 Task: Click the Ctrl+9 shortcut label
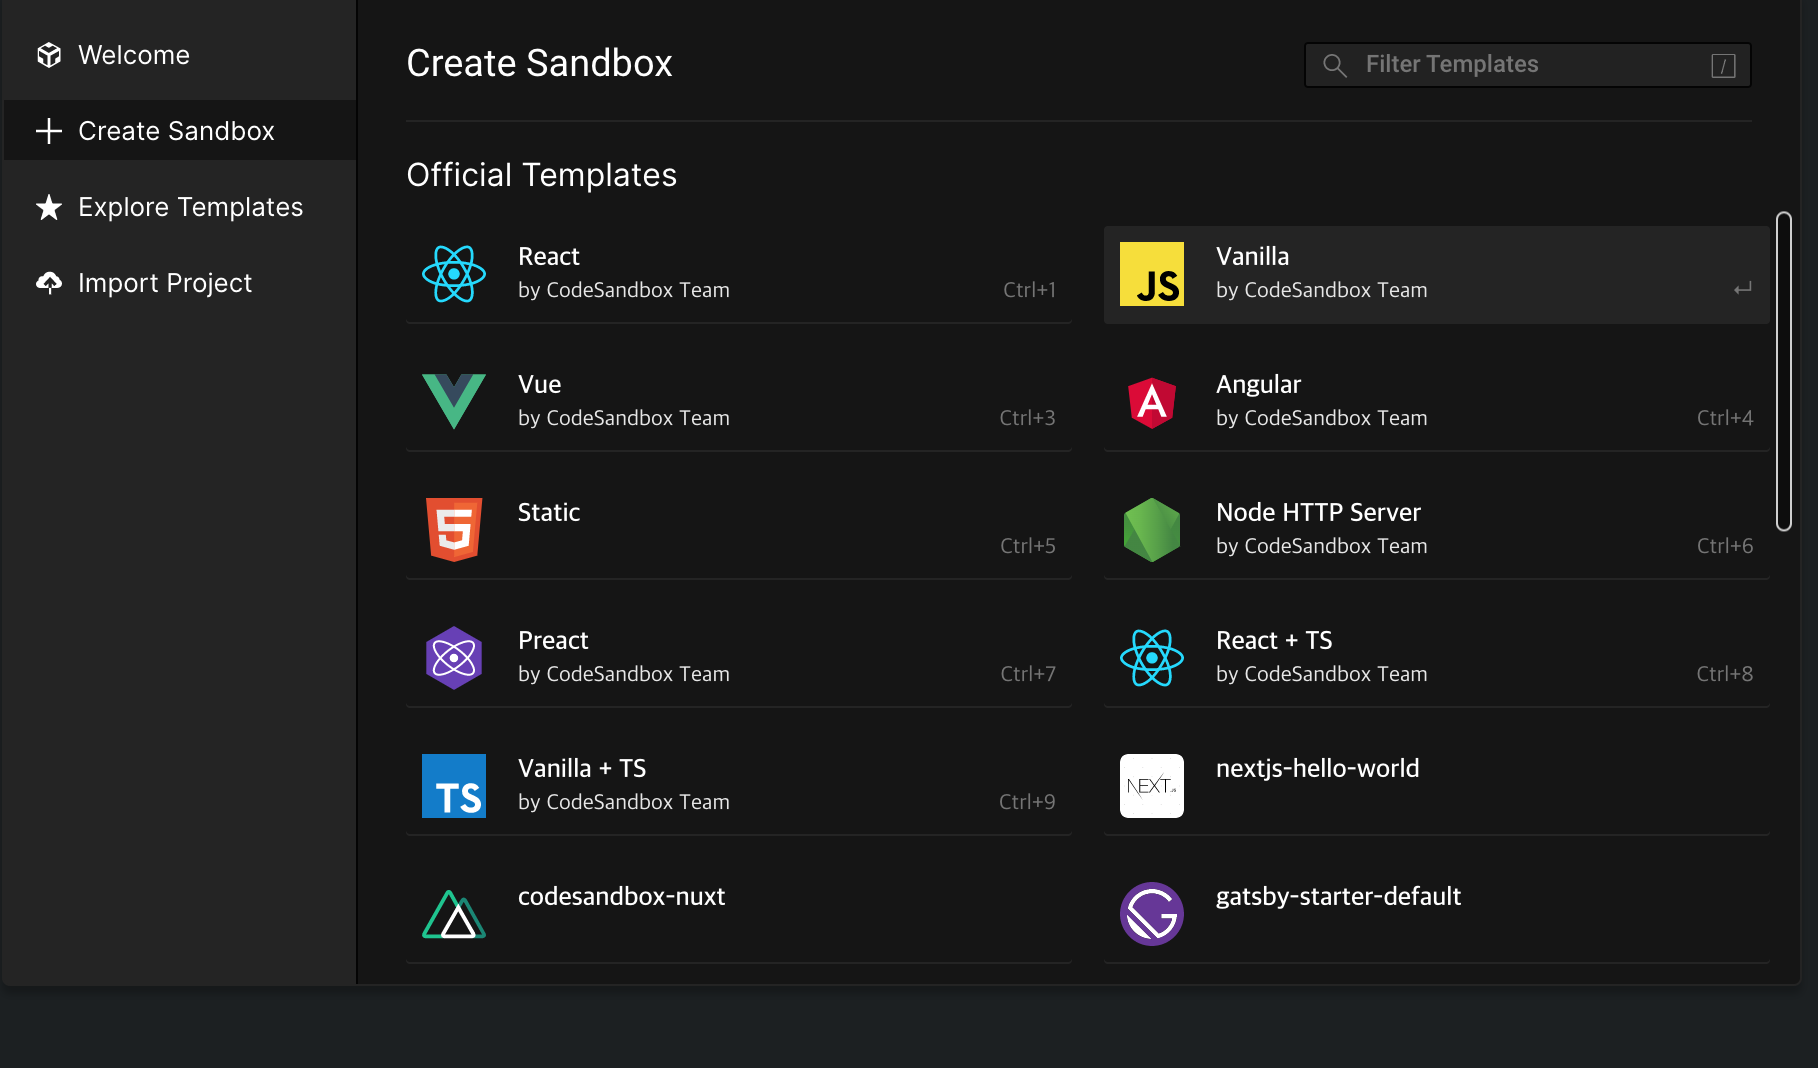(x=1027, y=802)
